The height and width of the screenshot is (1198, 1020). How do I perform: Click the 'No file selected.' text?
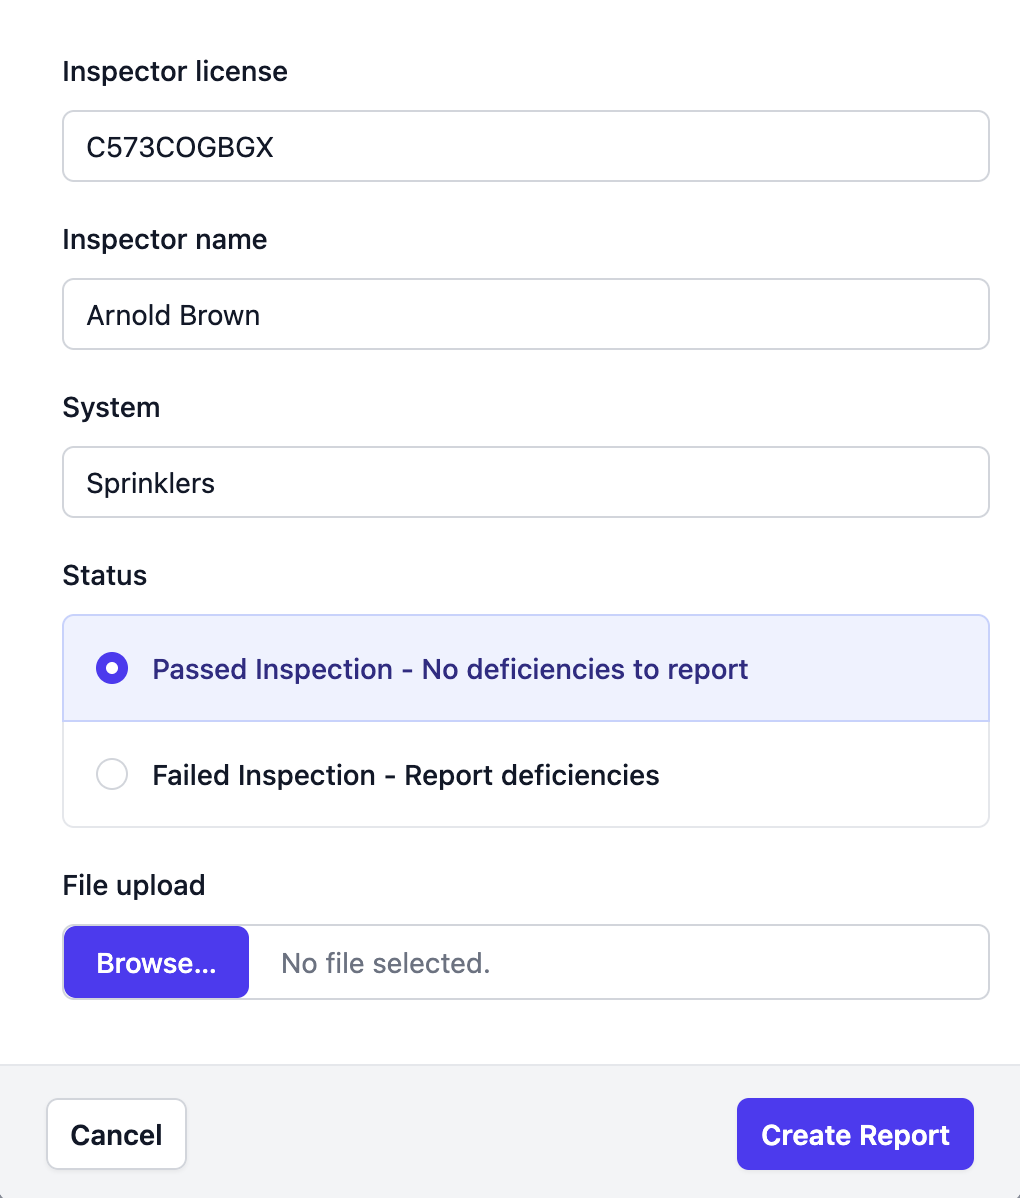(x=385, y=963)
